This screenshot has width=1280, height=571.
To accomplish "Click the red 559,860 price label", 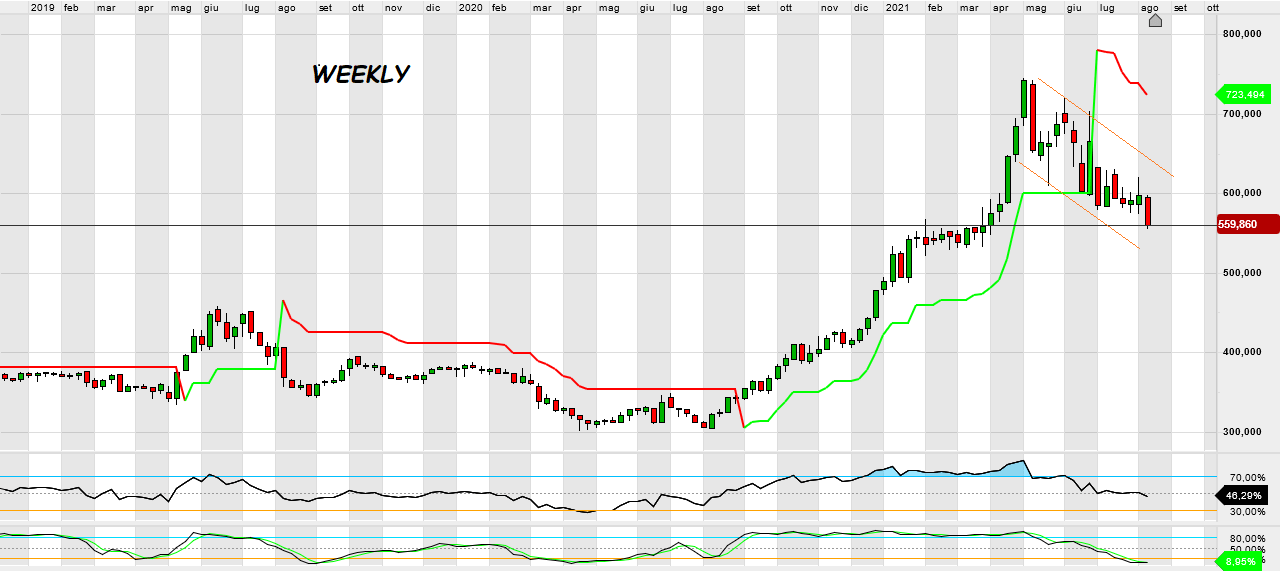I will (1248, 225).
